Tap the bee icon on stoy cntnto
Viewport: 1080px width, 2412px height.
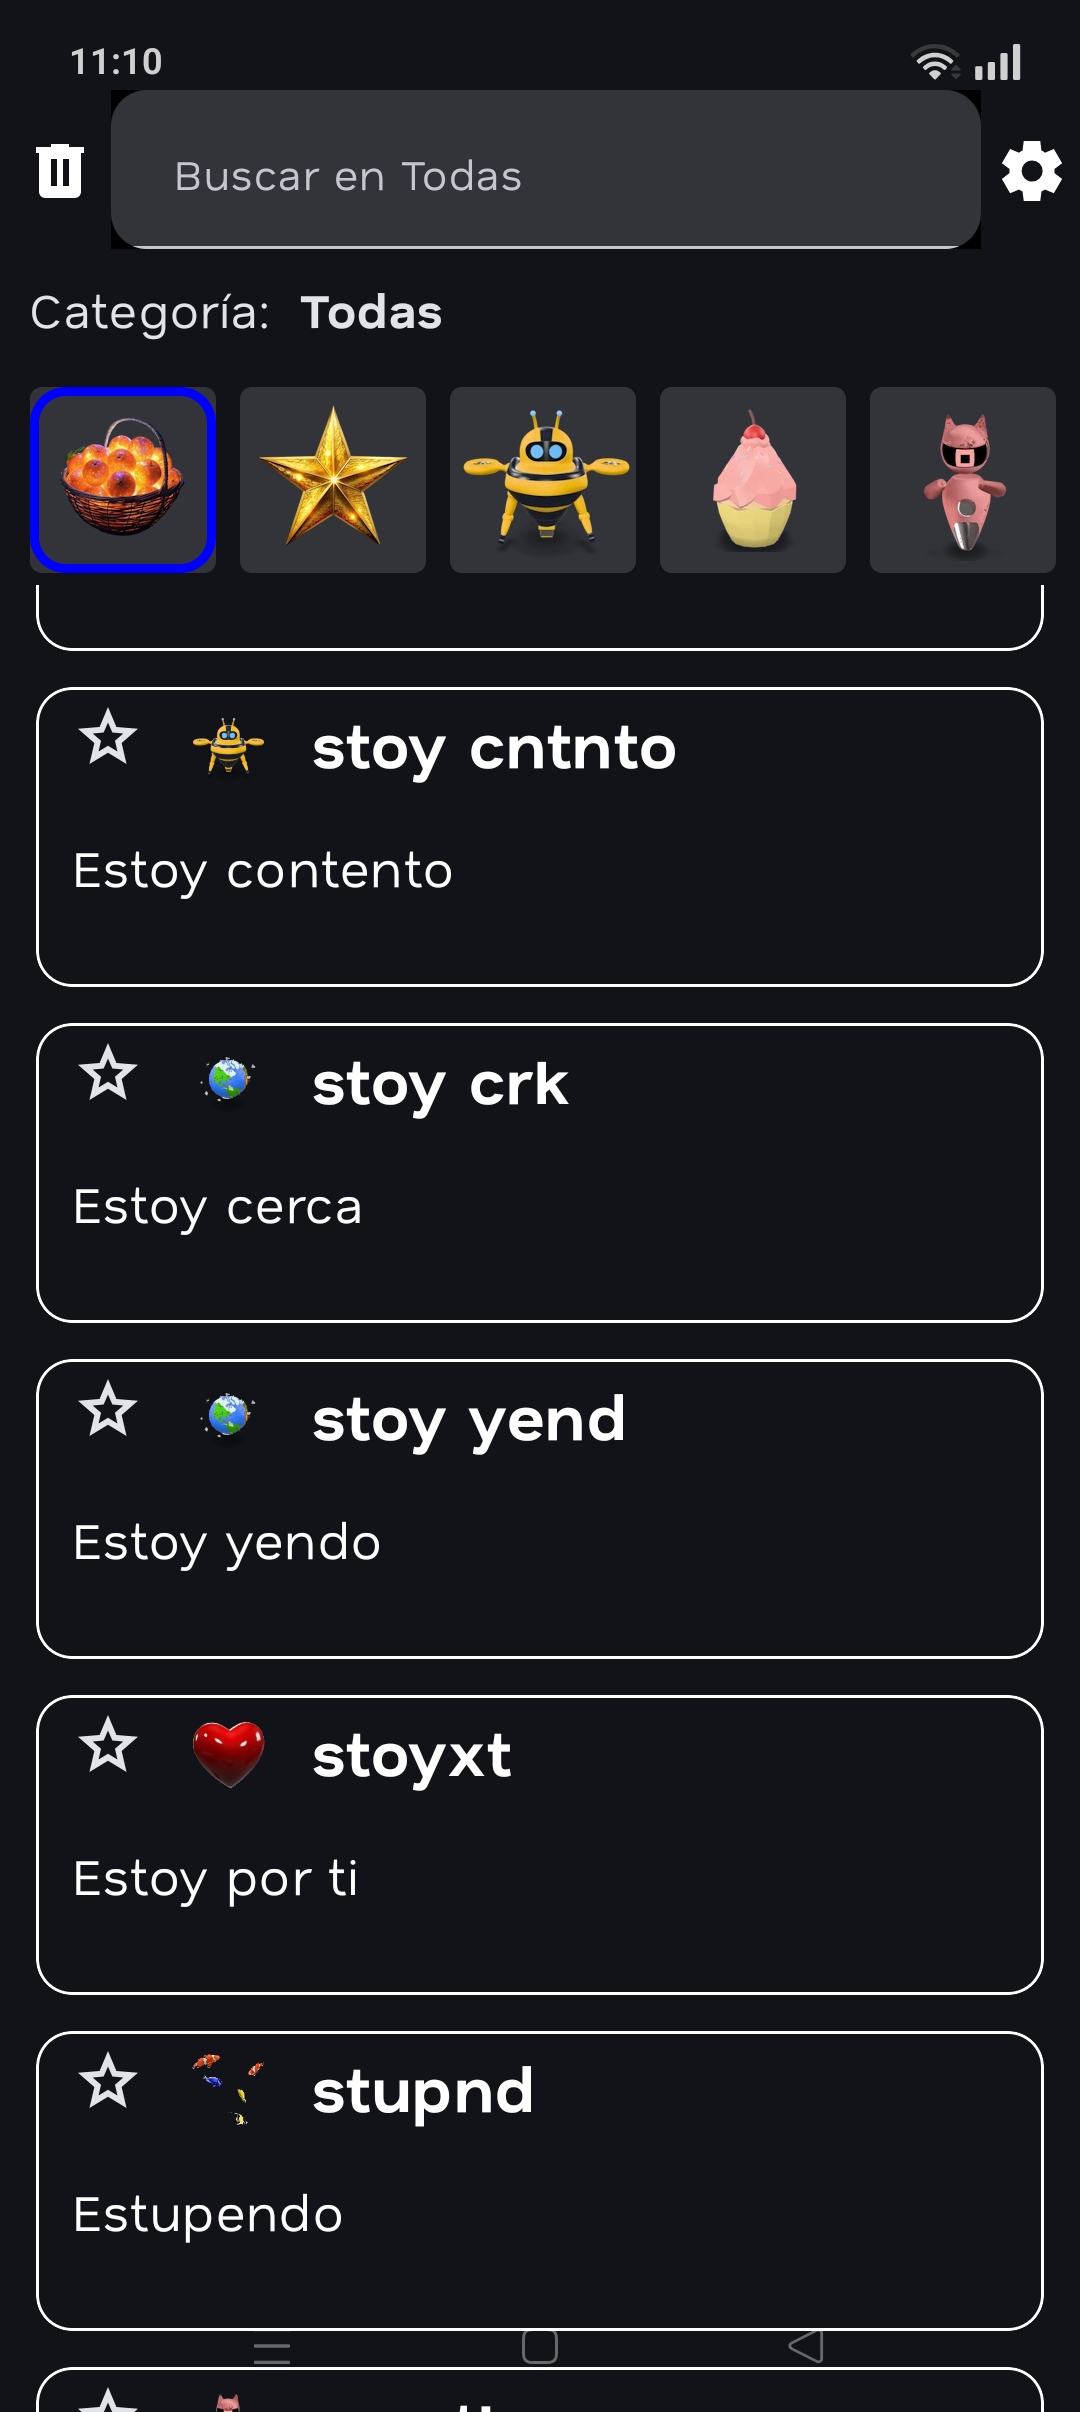229,746
